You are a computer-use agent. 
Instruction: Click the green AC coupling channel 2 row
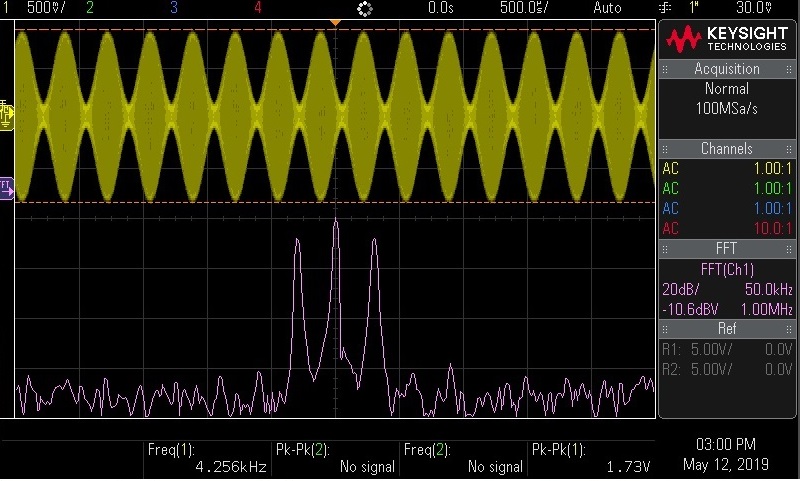pos(727,188)
